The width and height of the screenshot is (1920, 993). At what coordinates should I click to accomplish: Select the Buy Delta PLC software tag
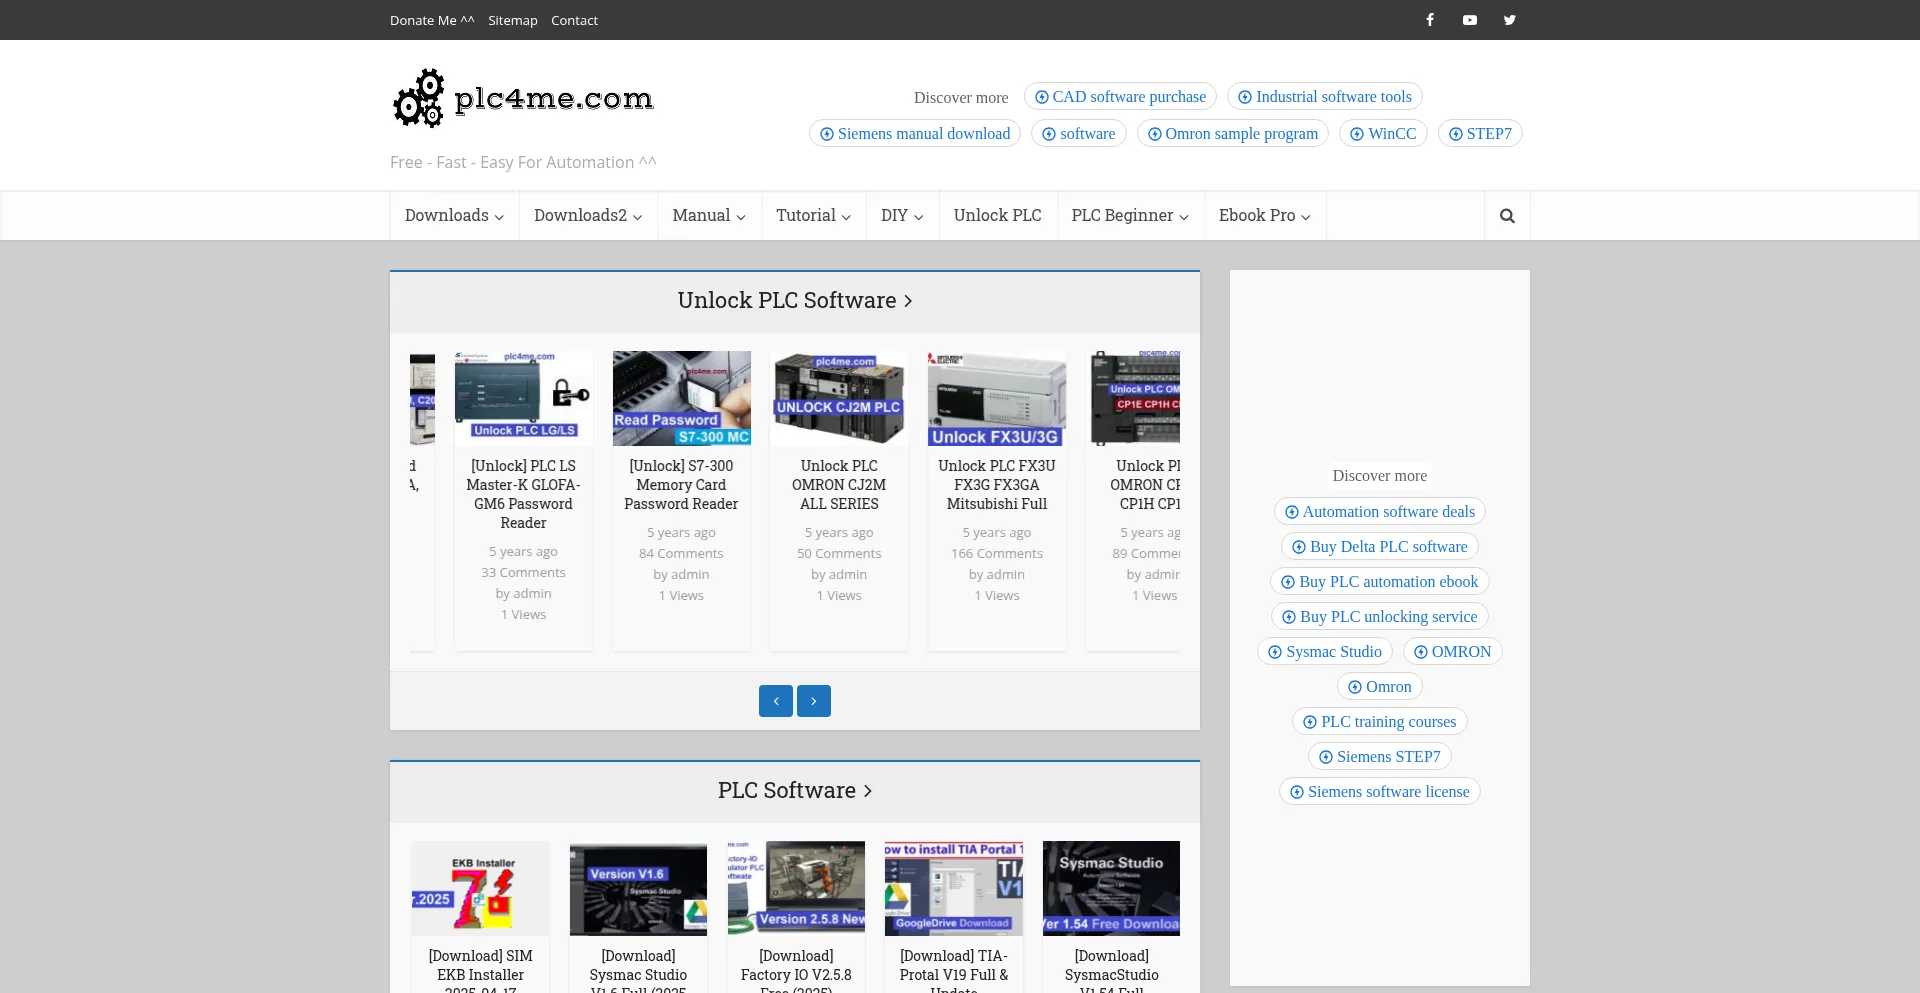1379,547
